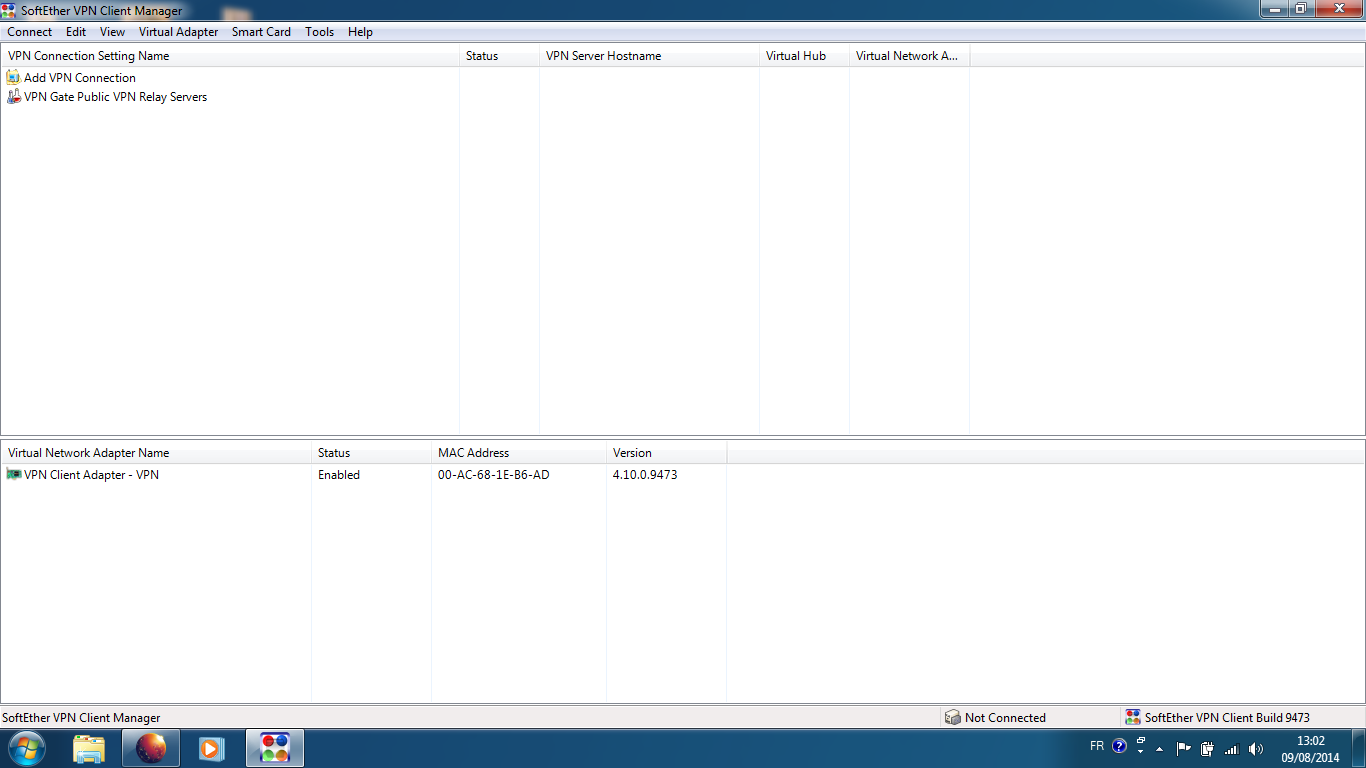Screen dimensions: 1366x768
Task: Click the Virtual Hub column header
Action: click(805, 56)
